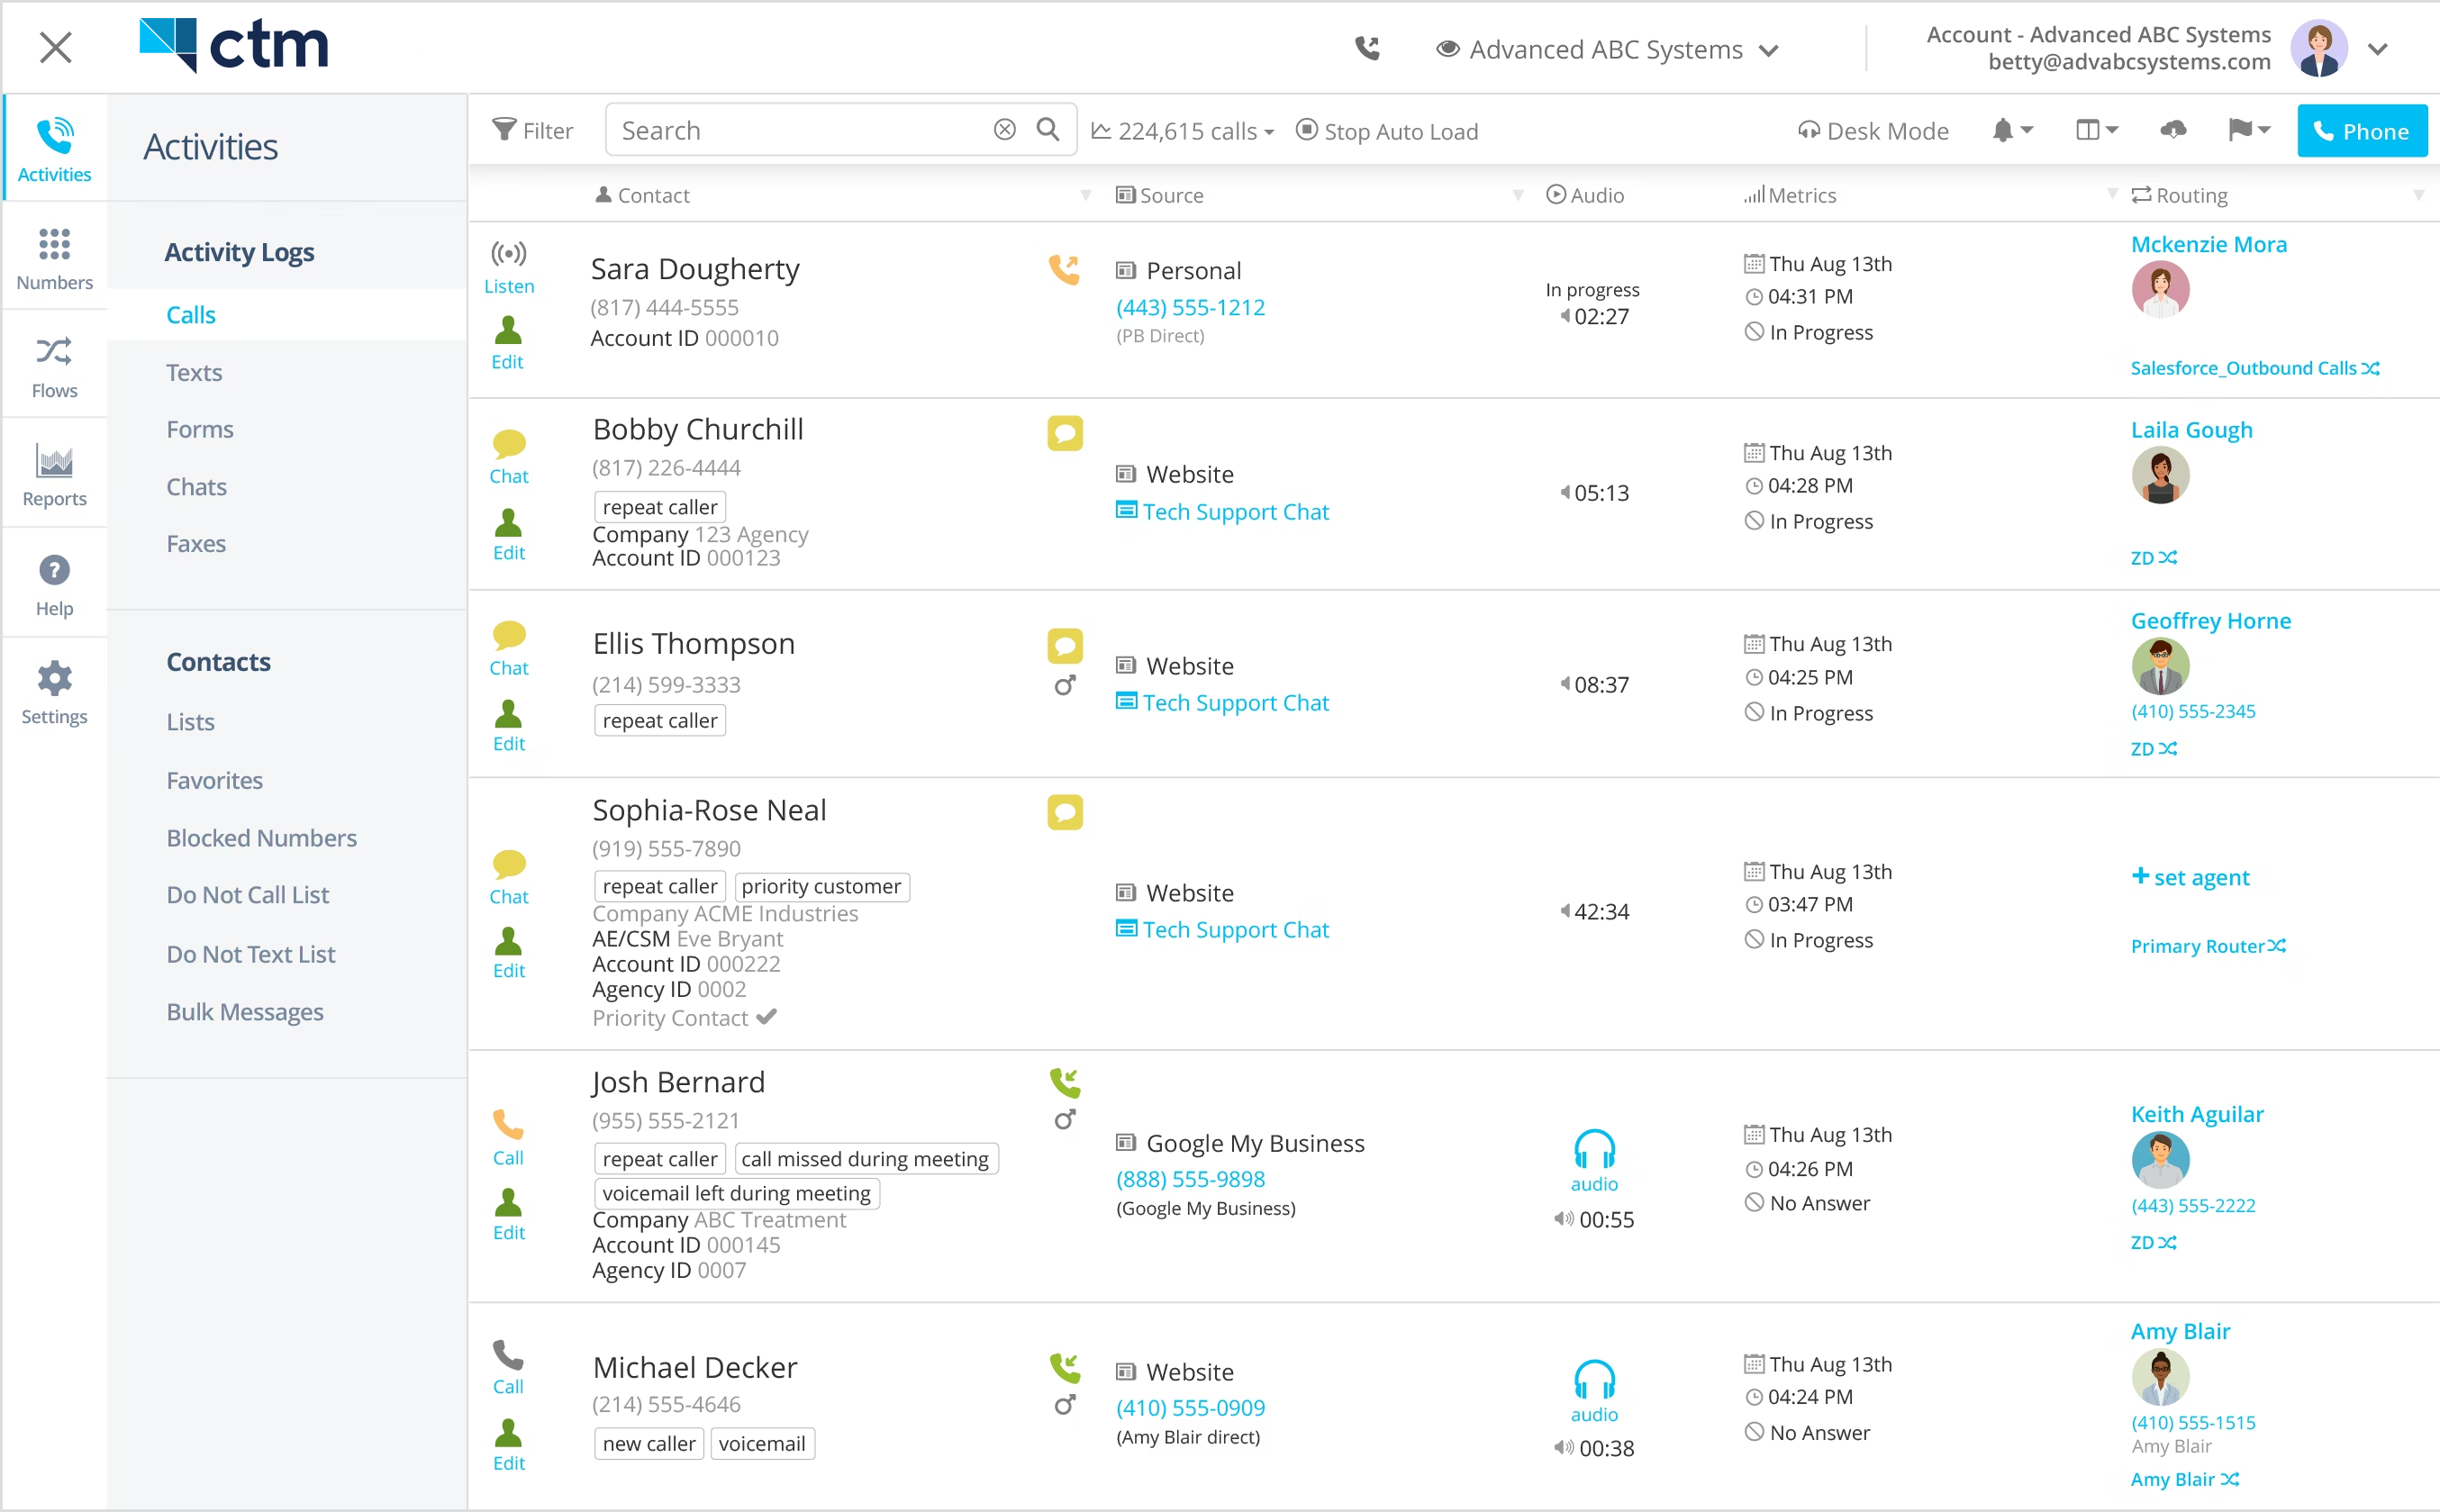Listen to Sara Dougherty's live call
Screen dimensions: 2440x1512
[x=508, y=265]
